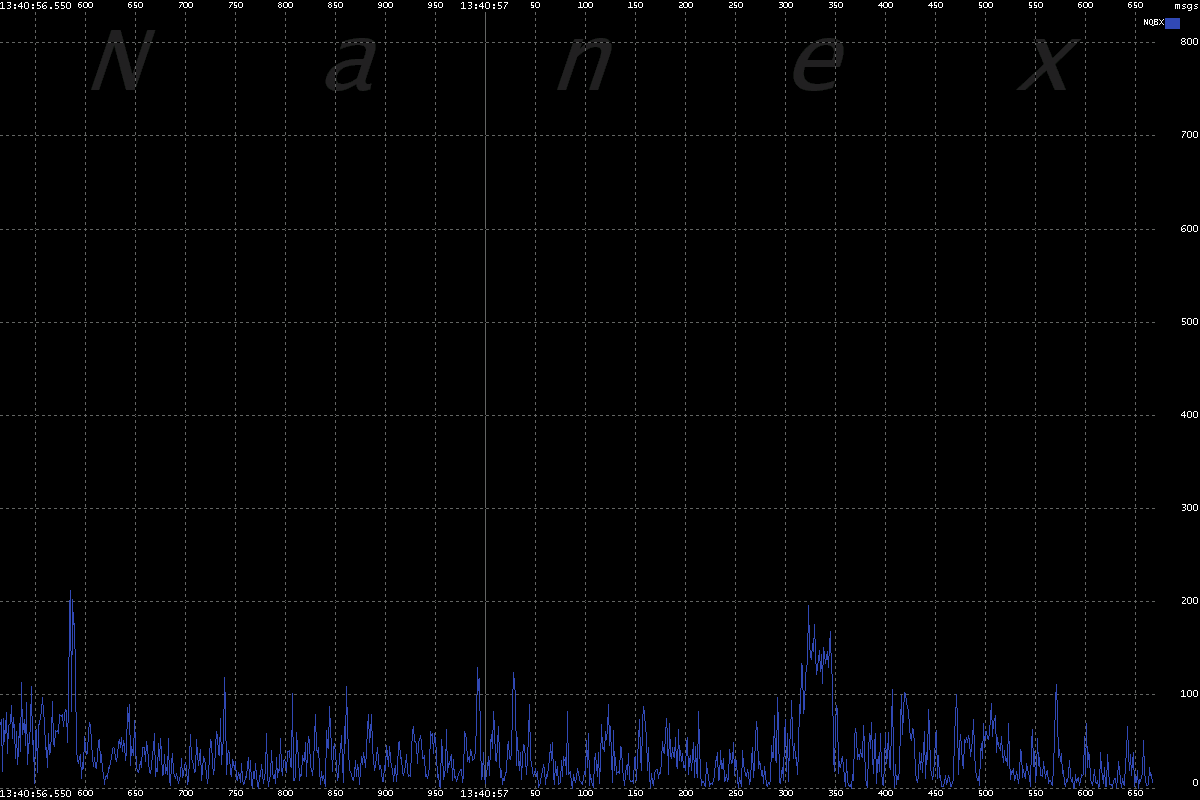The image size is (1200, 800).
Task: Click the 700 value on the msgs axis
Action: point(1189,135)
